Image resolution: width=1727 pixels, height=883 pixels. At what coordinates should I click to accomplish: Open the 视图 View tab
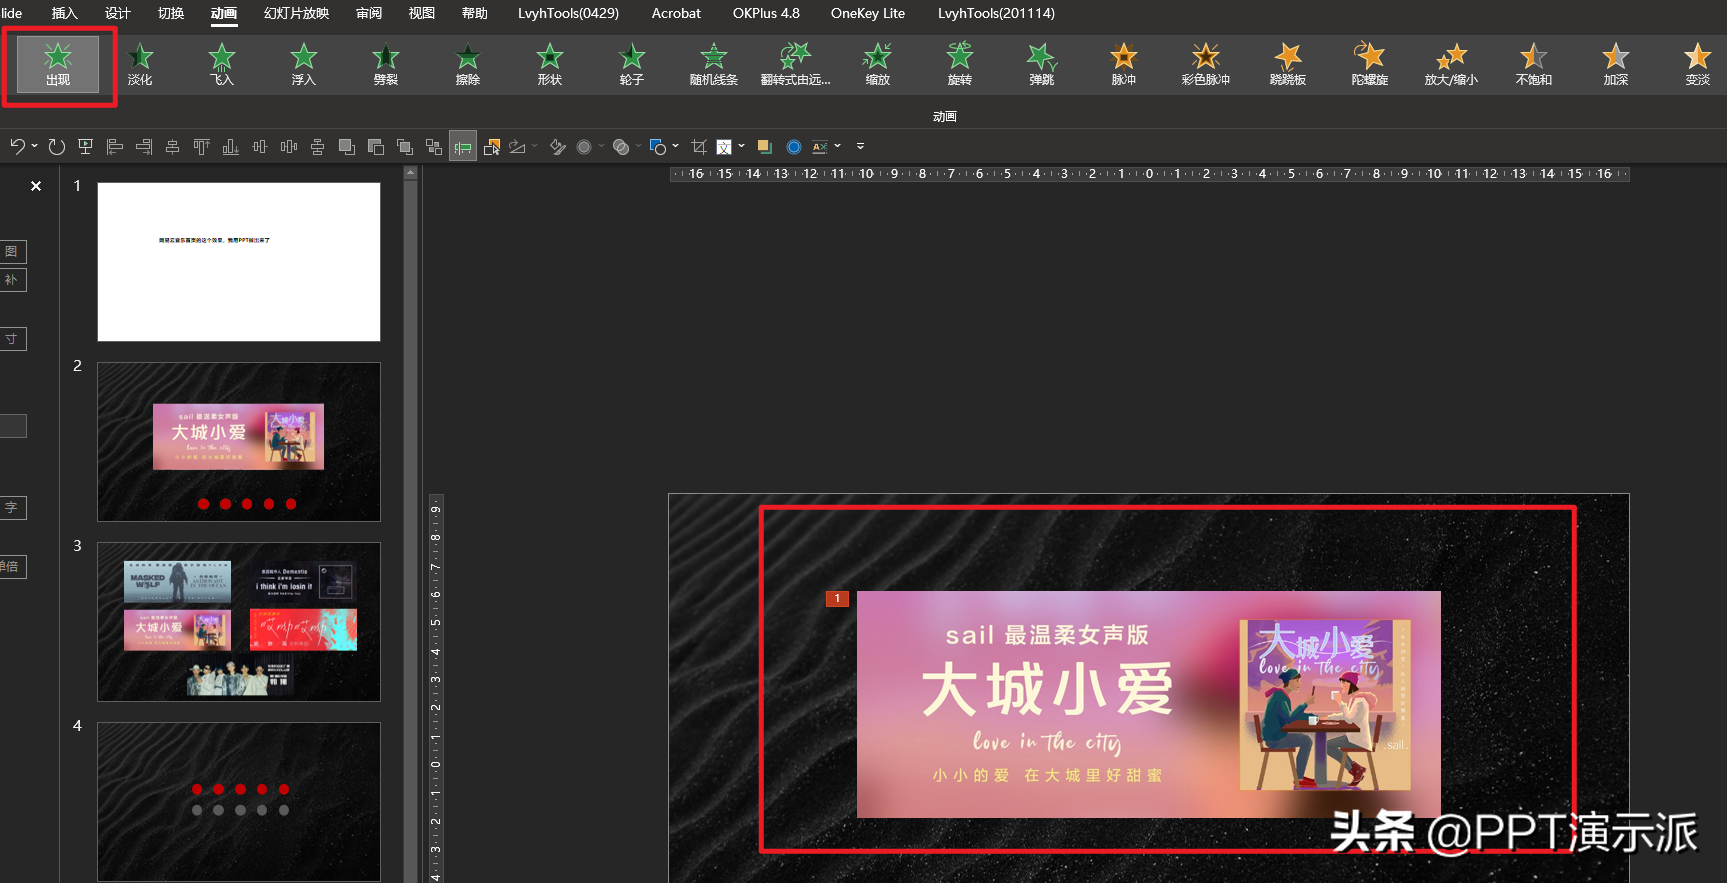coord(422,13)
